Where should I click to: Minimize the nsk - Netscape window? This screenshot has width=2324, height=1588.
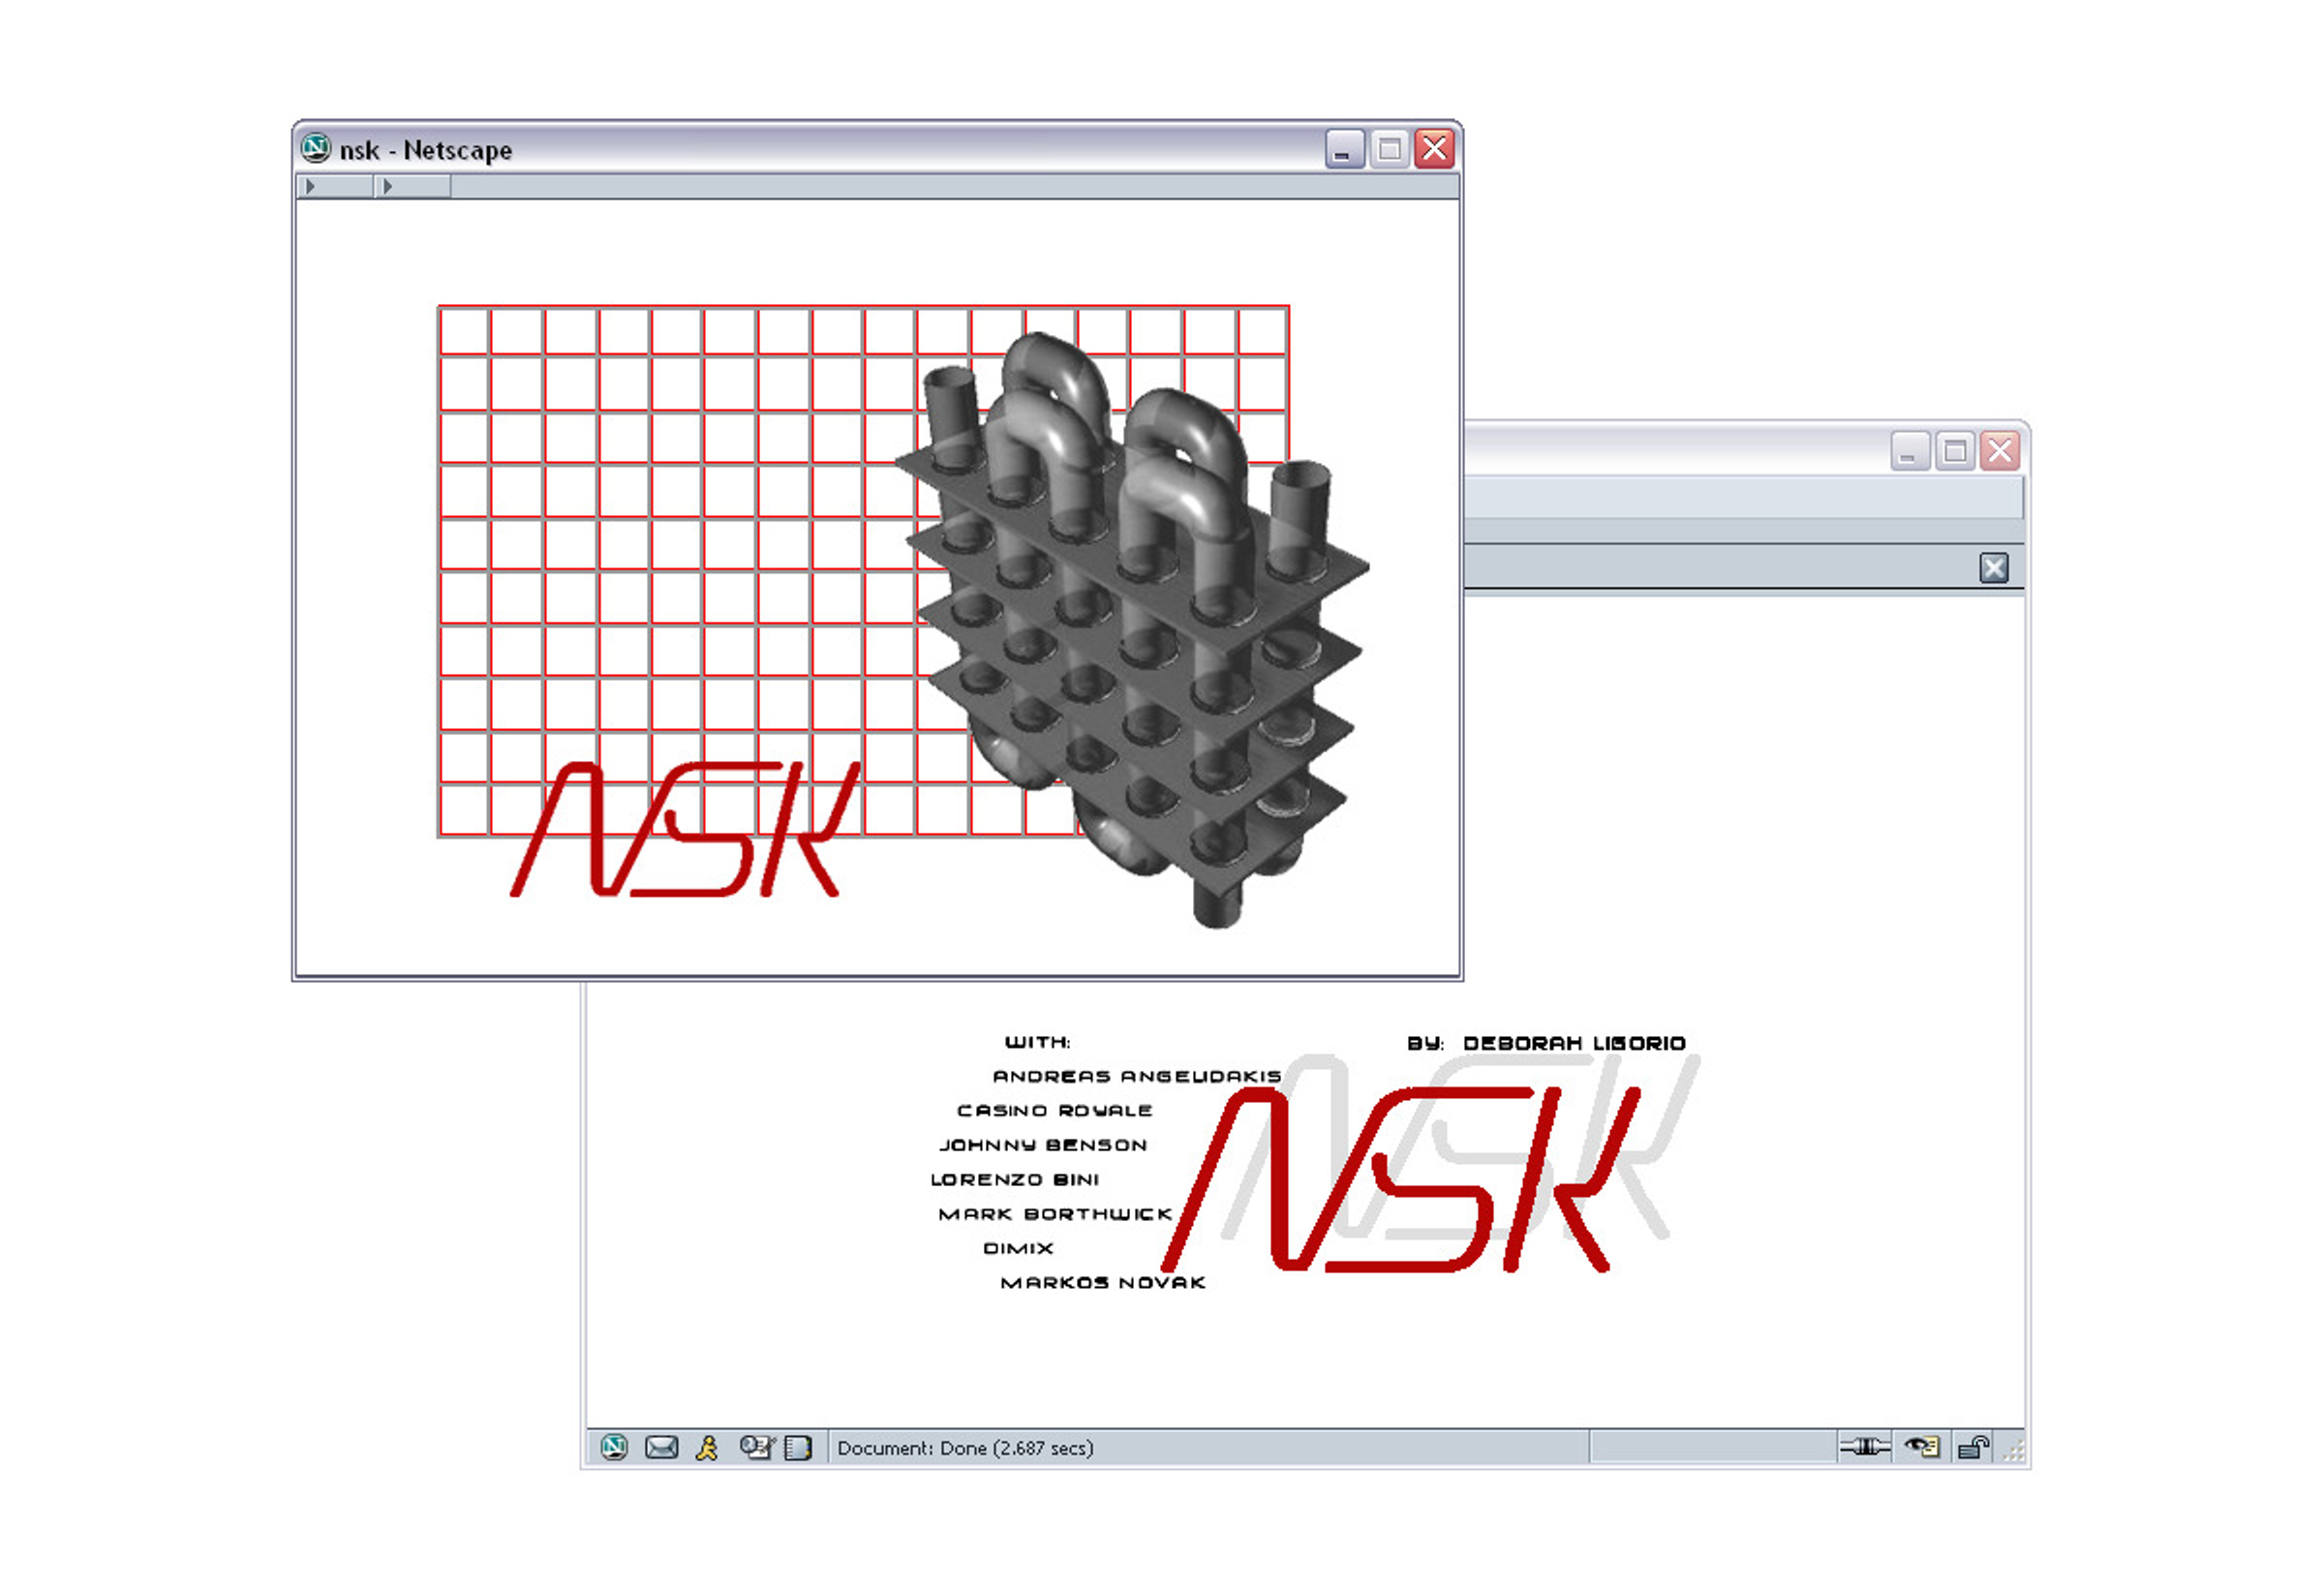pyautogui.click(x=1344, y=149)
